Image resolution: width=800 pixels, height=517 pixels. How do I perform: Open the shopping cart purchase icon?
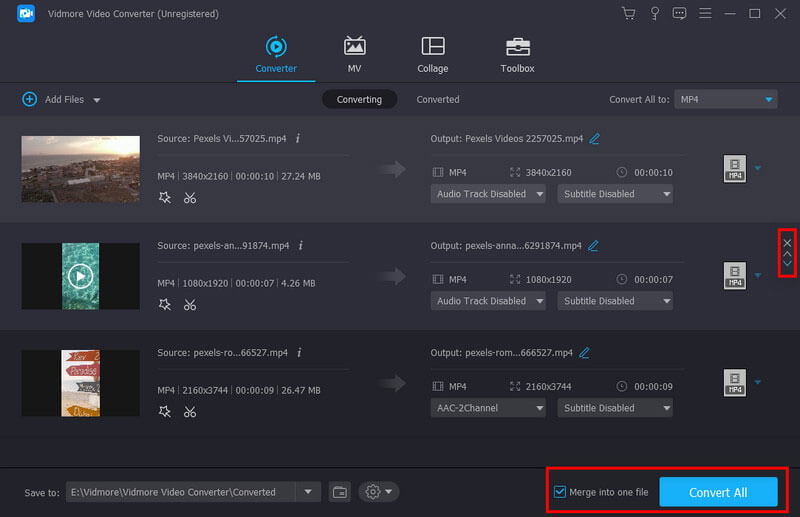628,14
